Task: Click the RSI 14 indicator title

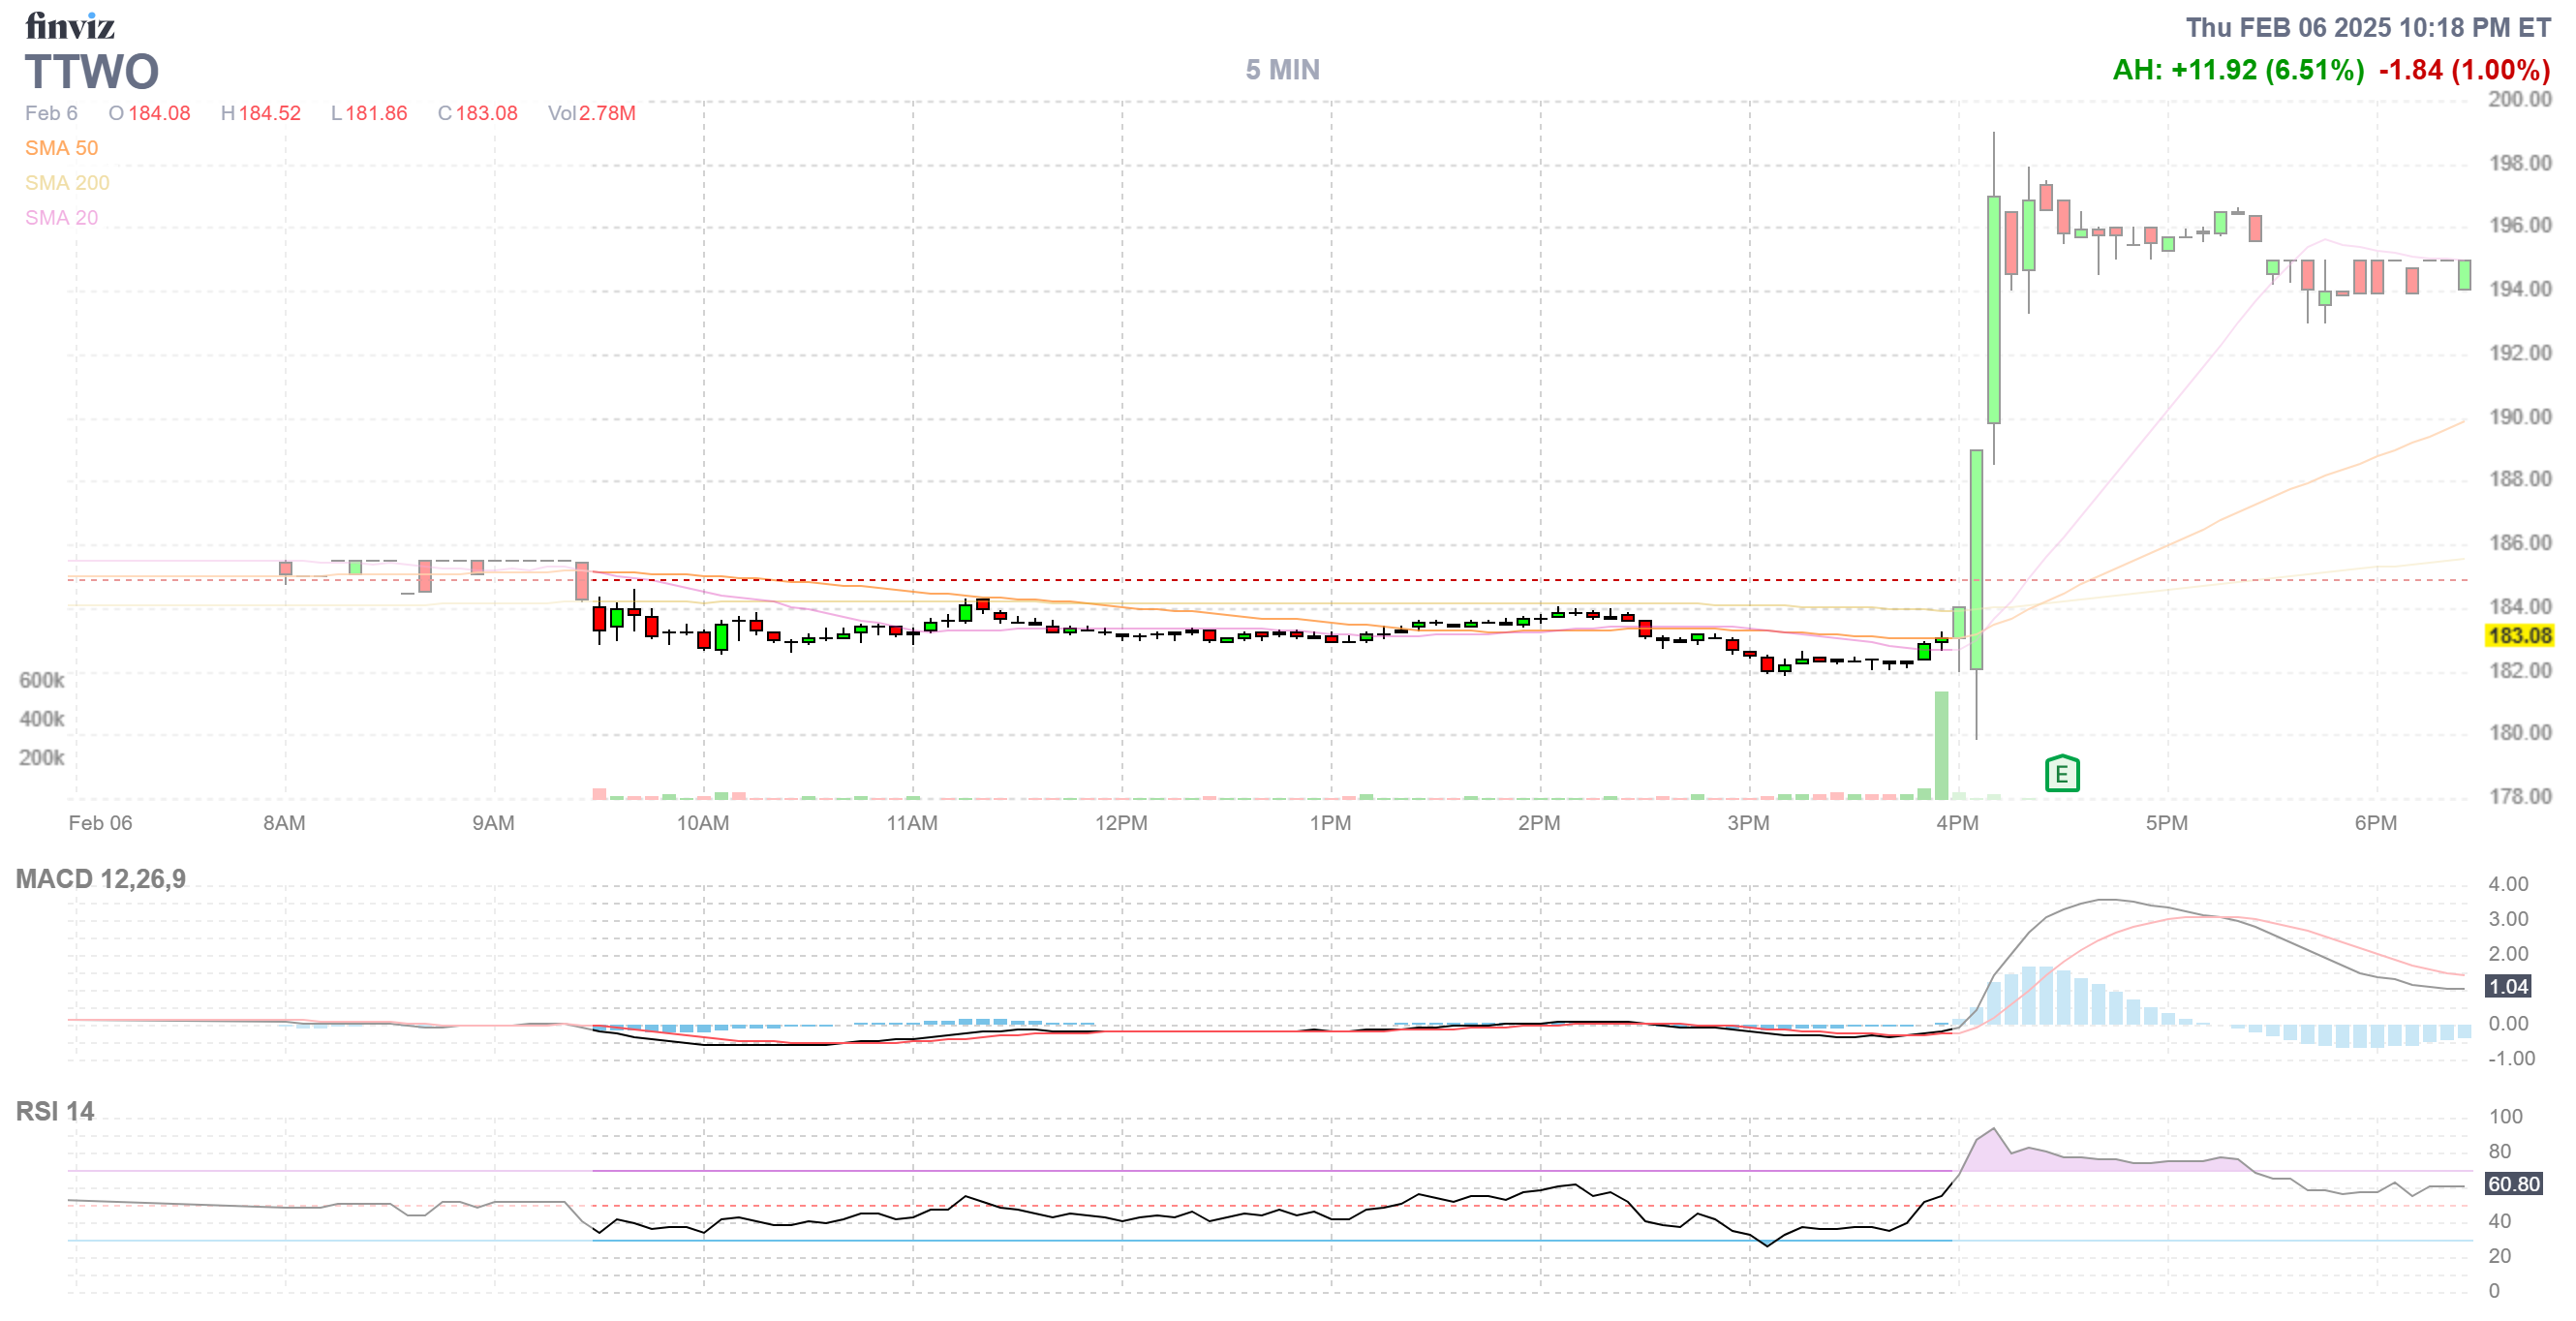Action: (x=55, y=1111)
